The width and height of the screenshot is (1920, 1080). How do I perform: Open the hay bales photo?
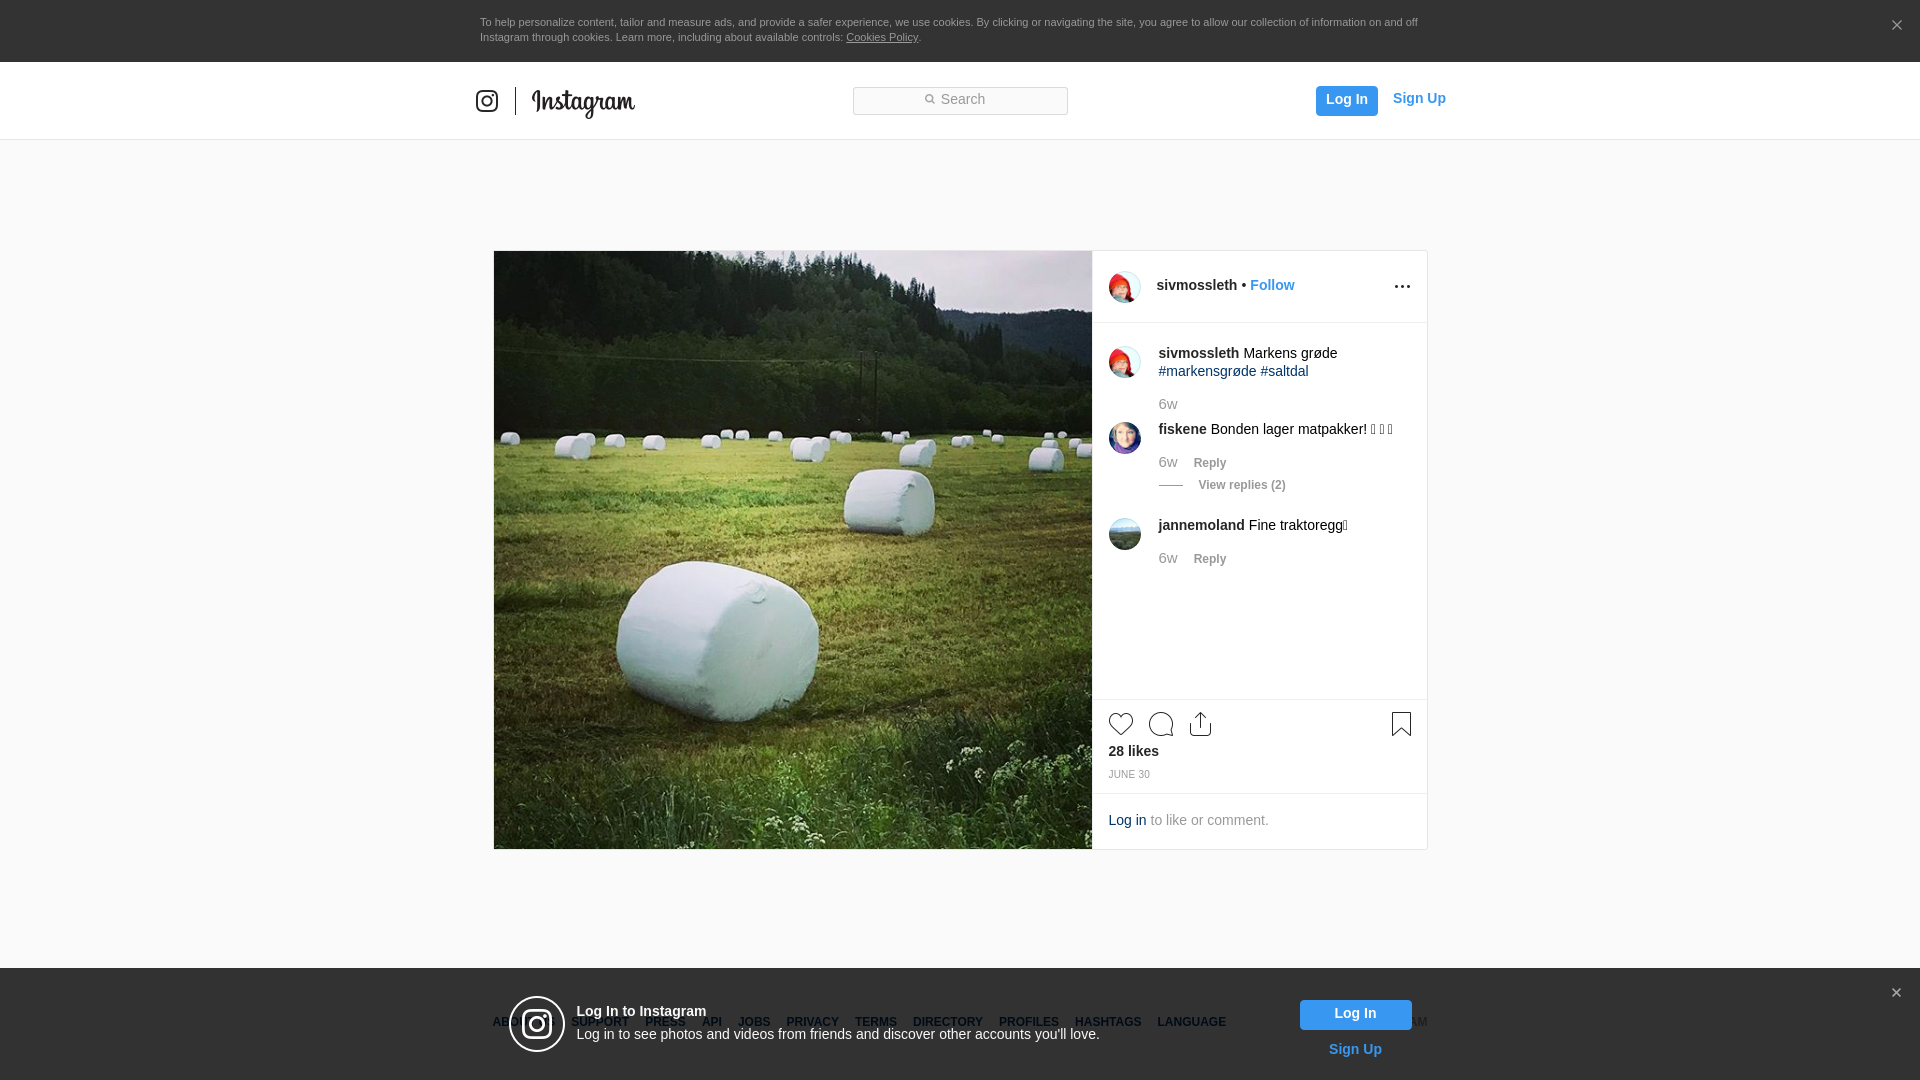[793, 550]
